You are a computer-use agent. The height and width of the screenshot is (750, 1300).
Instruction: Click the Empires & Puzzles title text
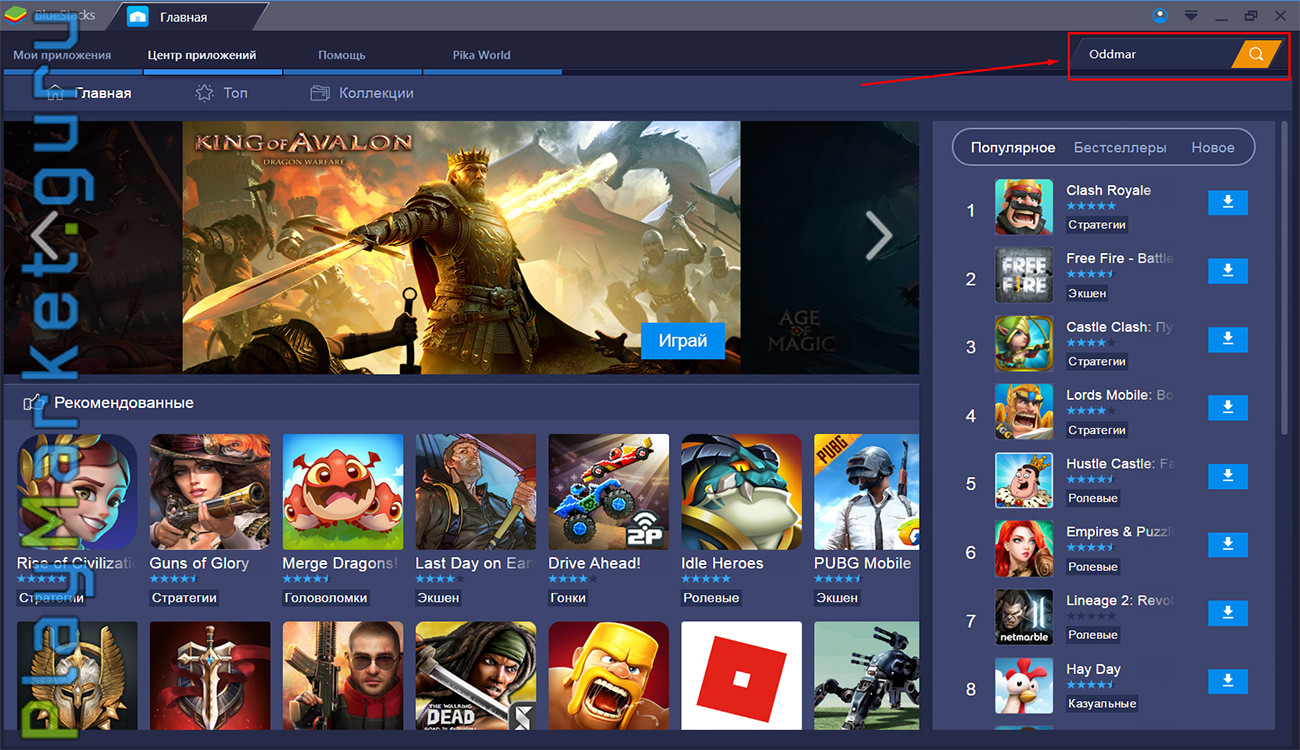(1120, 532)
